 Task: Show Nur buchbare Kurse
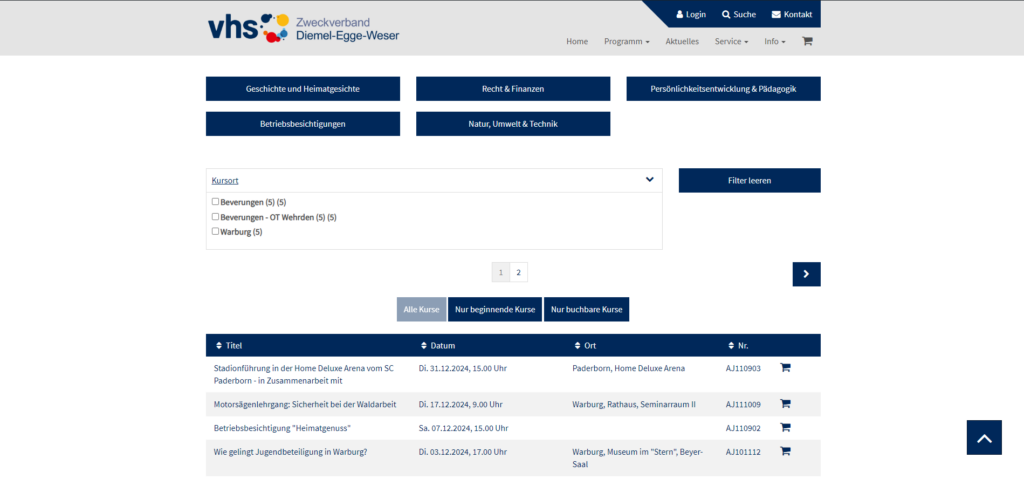pos(586,309)
